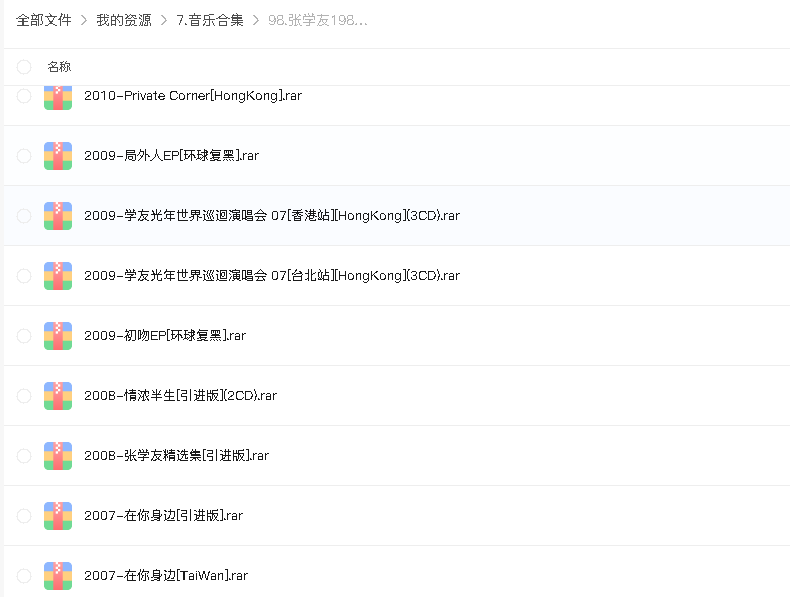Tick the checkbox for 2009-局外人EP[环球复黑].rar
The height and width of the screenshot is (597, 790).
[24, 156]
